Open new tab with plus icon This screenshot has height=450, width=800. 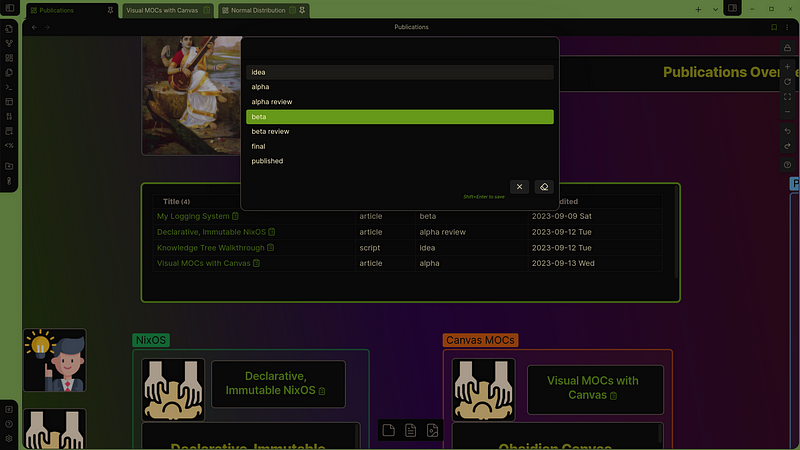[x=698, y=9]
